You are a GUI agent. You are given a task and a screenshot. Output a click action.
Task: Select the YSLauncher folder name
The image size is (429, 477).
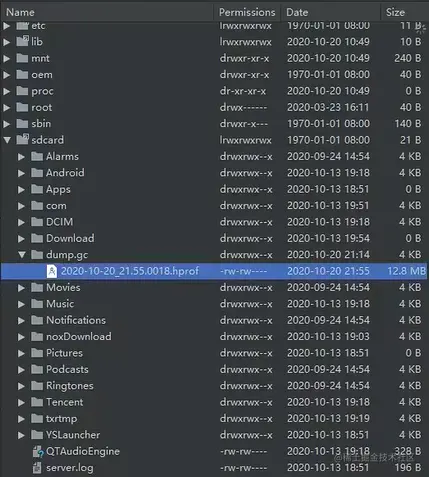click(x=73, y=435)
